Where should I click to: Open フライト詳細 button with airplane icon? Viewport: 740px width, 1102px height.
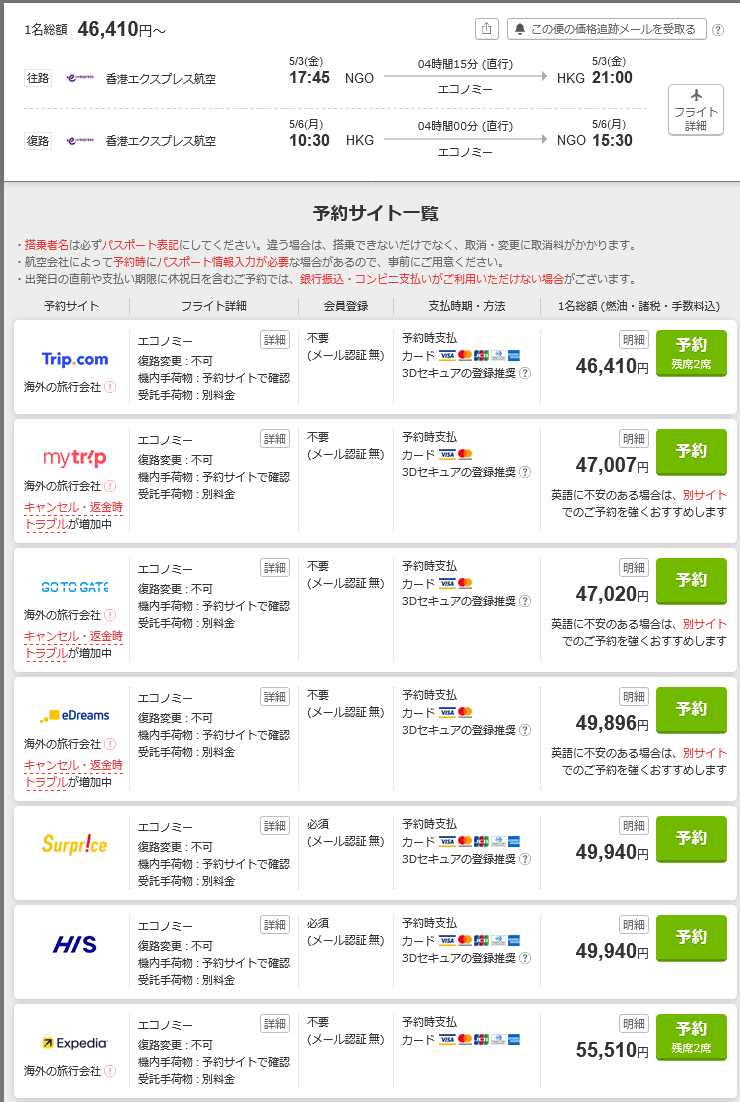click(x=696, y=110)
